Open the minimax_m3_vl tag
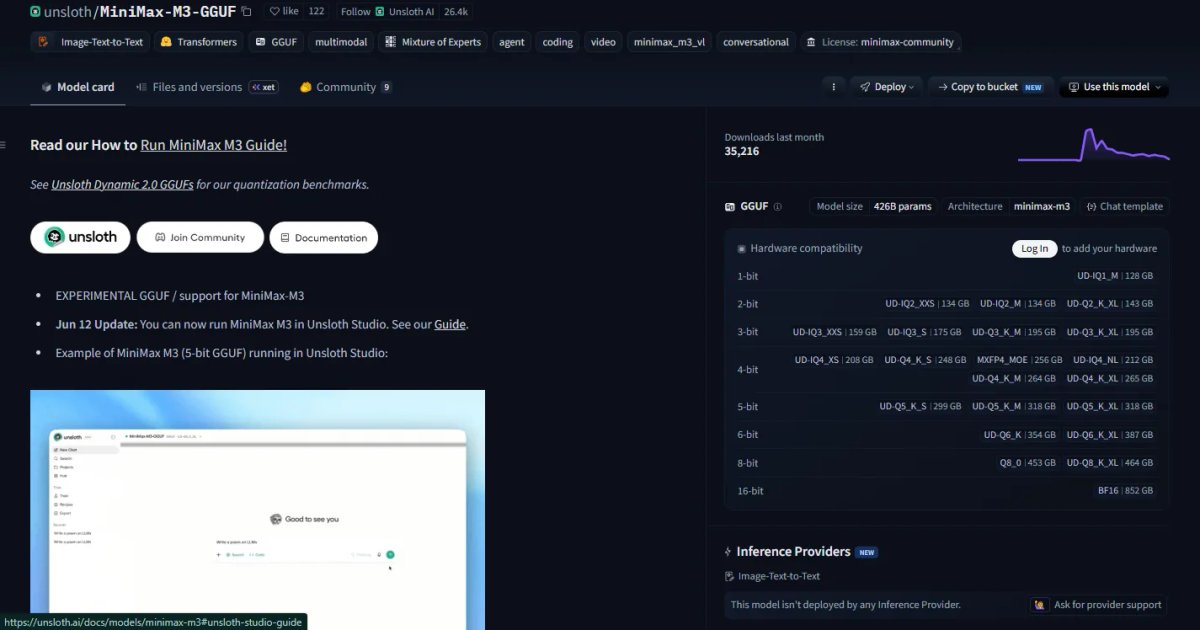Image resolution: width=1200 pixels, height=630 pixels. pos(669,42)
